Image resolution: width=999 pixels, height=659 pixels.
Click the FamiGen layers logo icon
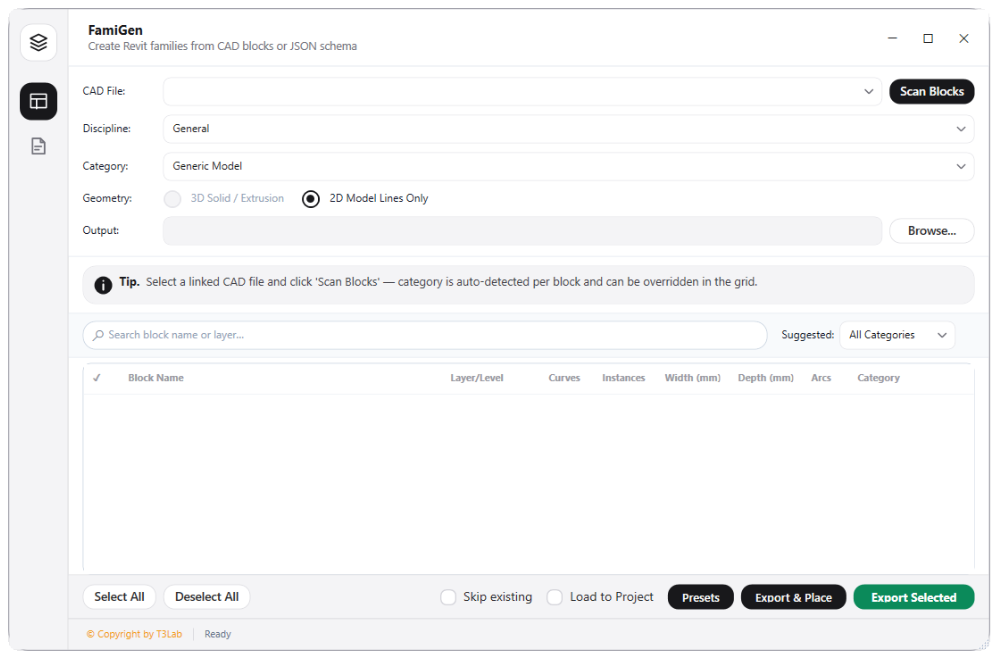pos(38,43)
